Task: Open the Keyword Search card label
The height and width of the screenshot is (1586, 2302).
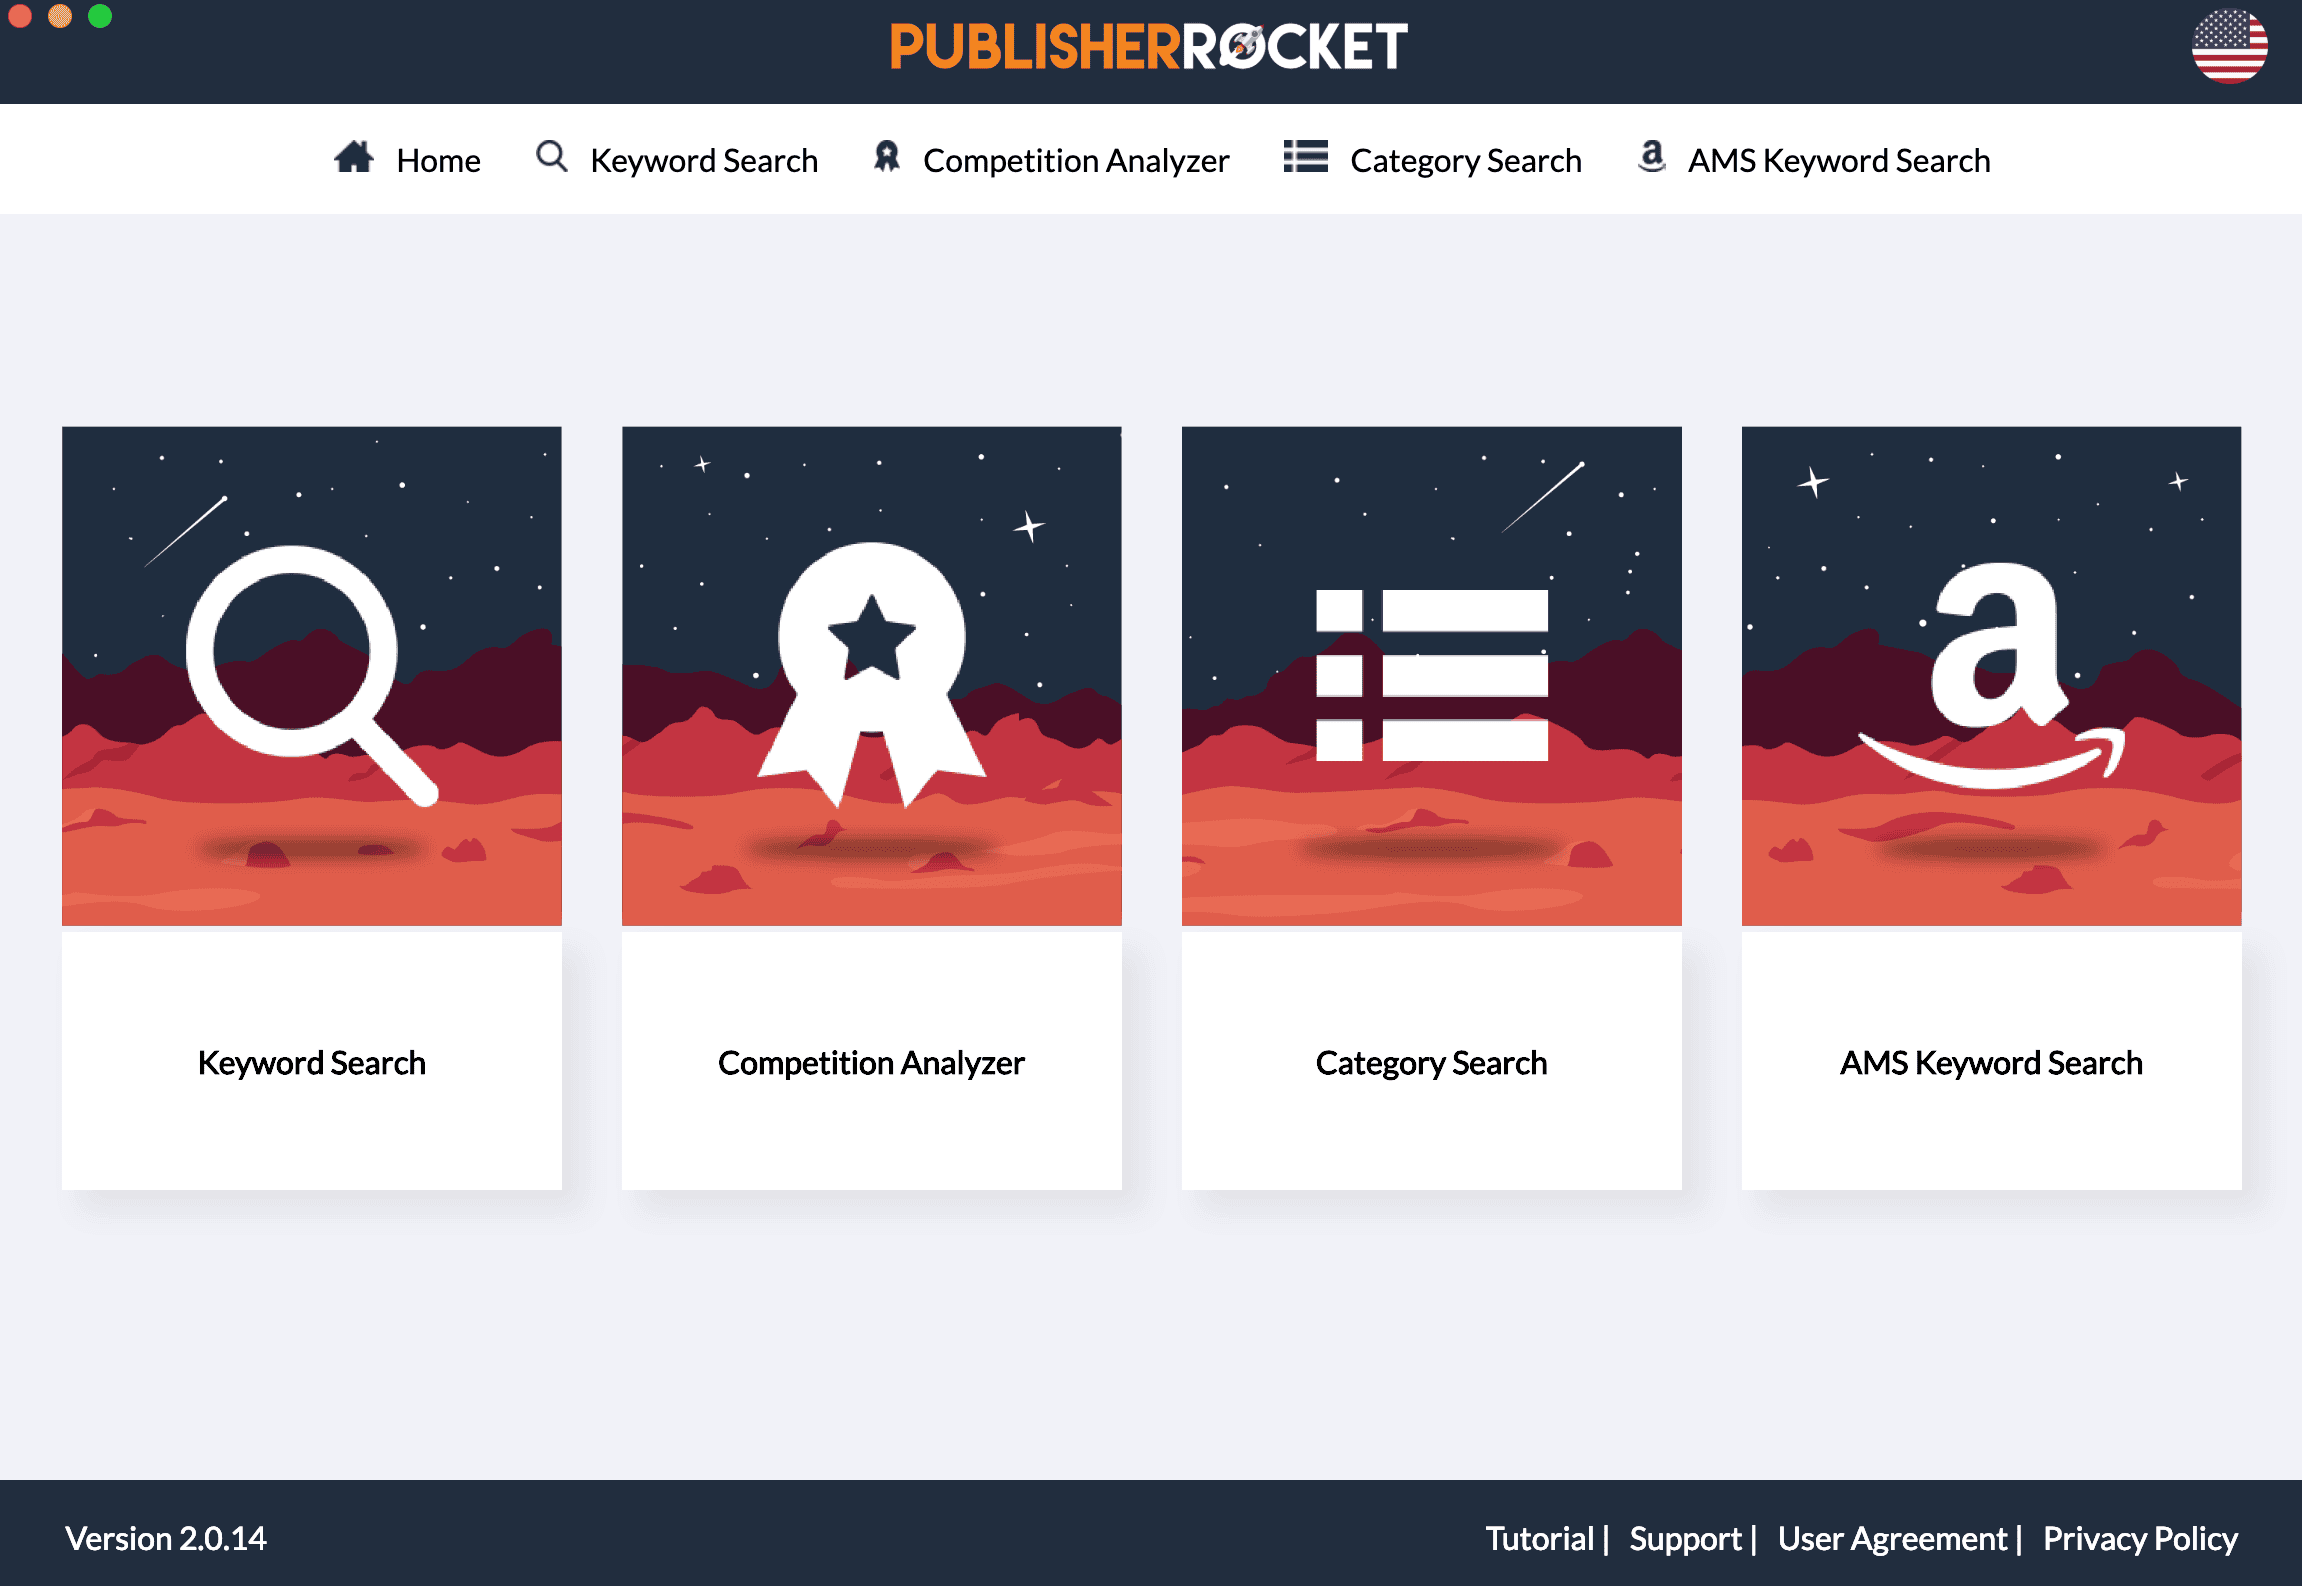Action: click(x=312, y=1063)
